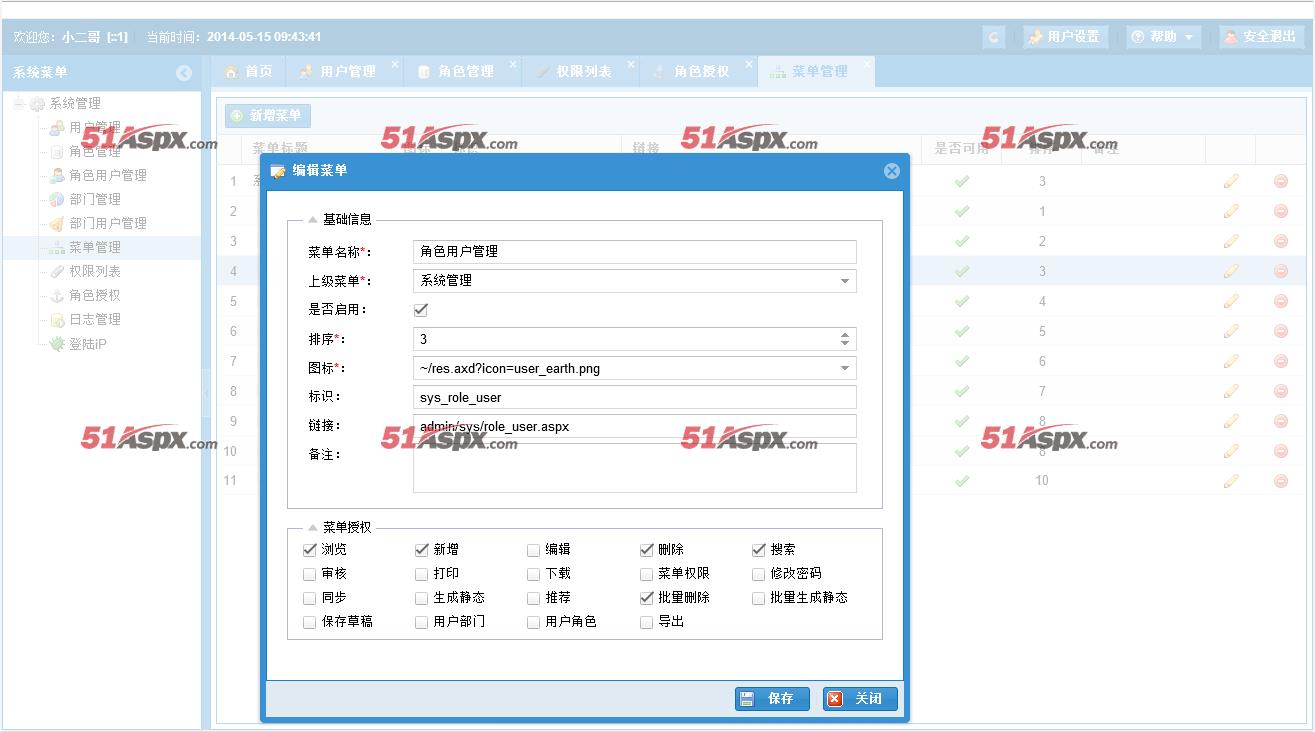
Task: Click the 安全退出 logout button
Action: (x=1260, y=37)
